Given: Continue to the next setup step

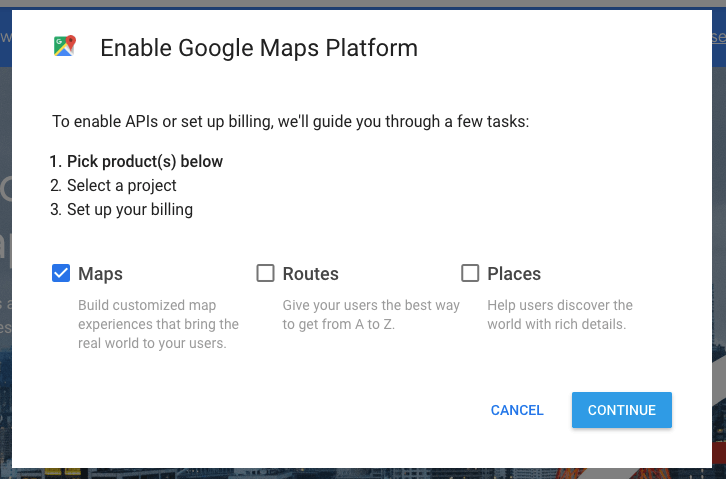Looking at the screenshot, I should (621, 410).
